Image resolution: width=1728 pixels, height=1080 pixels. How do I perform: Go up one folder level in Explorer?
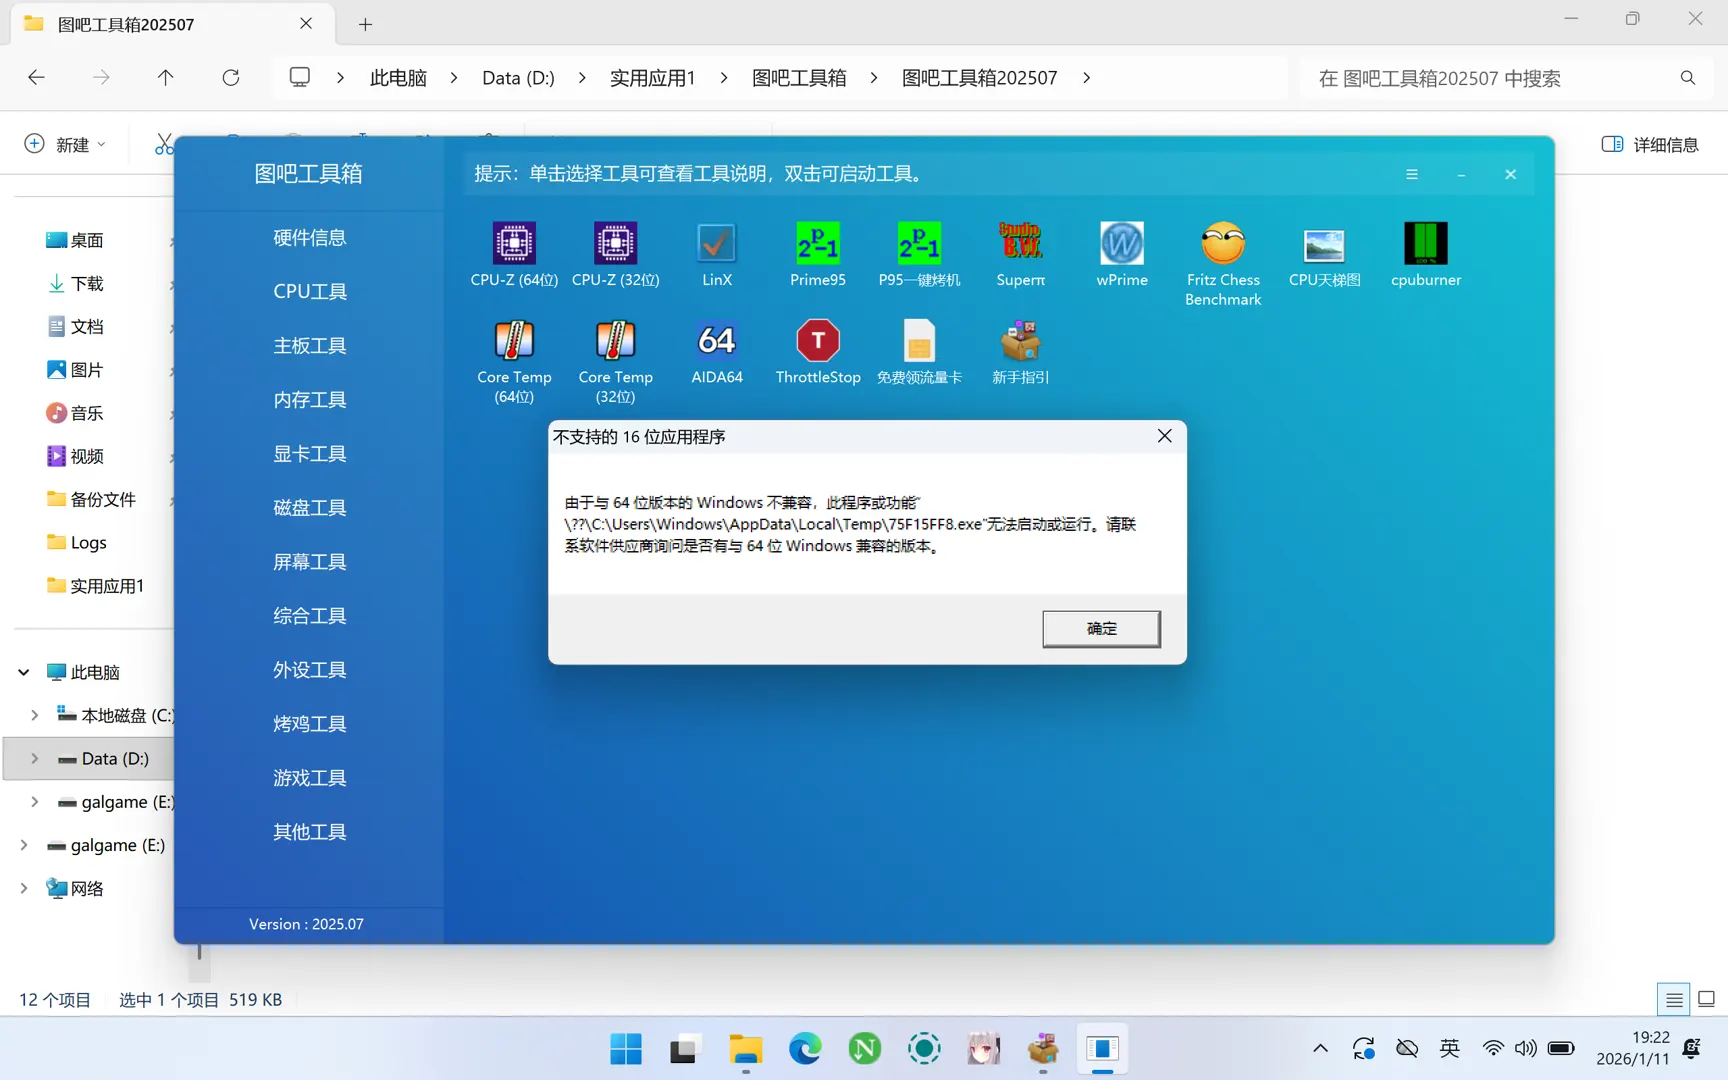pyautogui.click(x=165, y=78)
